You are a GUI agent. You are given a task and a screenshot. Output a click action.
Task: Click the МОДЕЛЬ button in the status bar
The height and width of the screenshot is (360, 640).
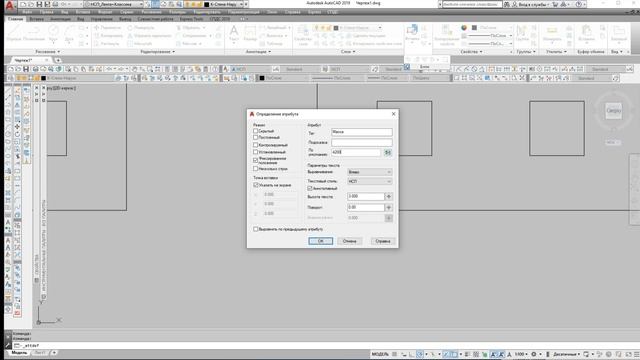click(x=380, y=354)
